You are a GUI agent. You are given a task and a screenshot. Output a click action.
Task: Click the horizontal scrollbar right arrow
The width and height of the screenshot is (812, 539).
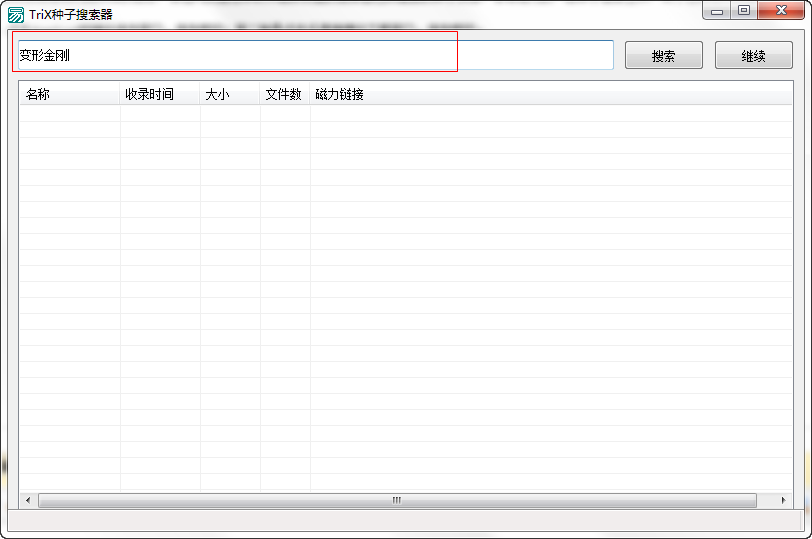783,500
